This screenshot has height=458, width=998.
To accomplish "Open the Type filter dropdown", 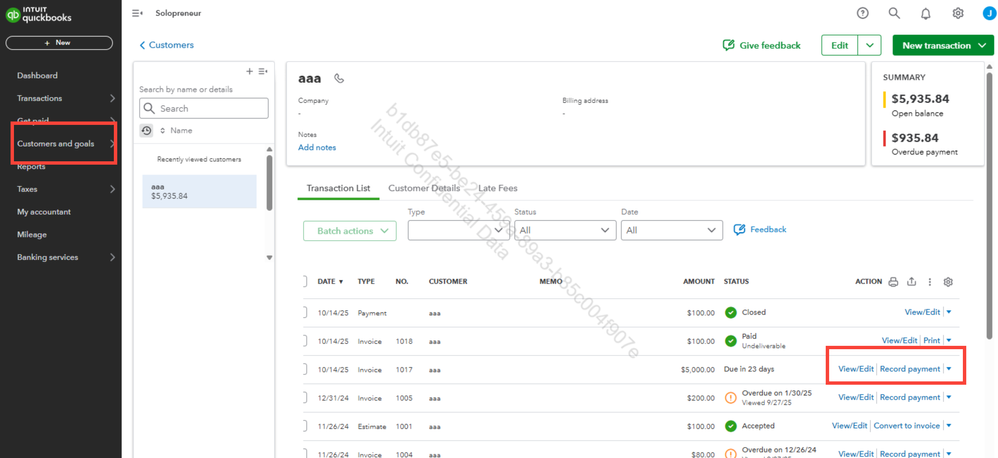I will (459, 230).
